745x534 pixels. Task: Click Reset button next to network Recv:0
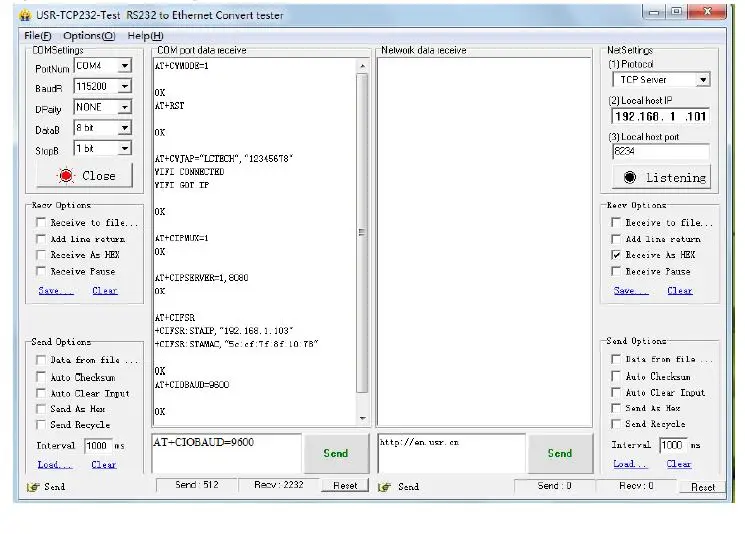(x=703, y=487)
